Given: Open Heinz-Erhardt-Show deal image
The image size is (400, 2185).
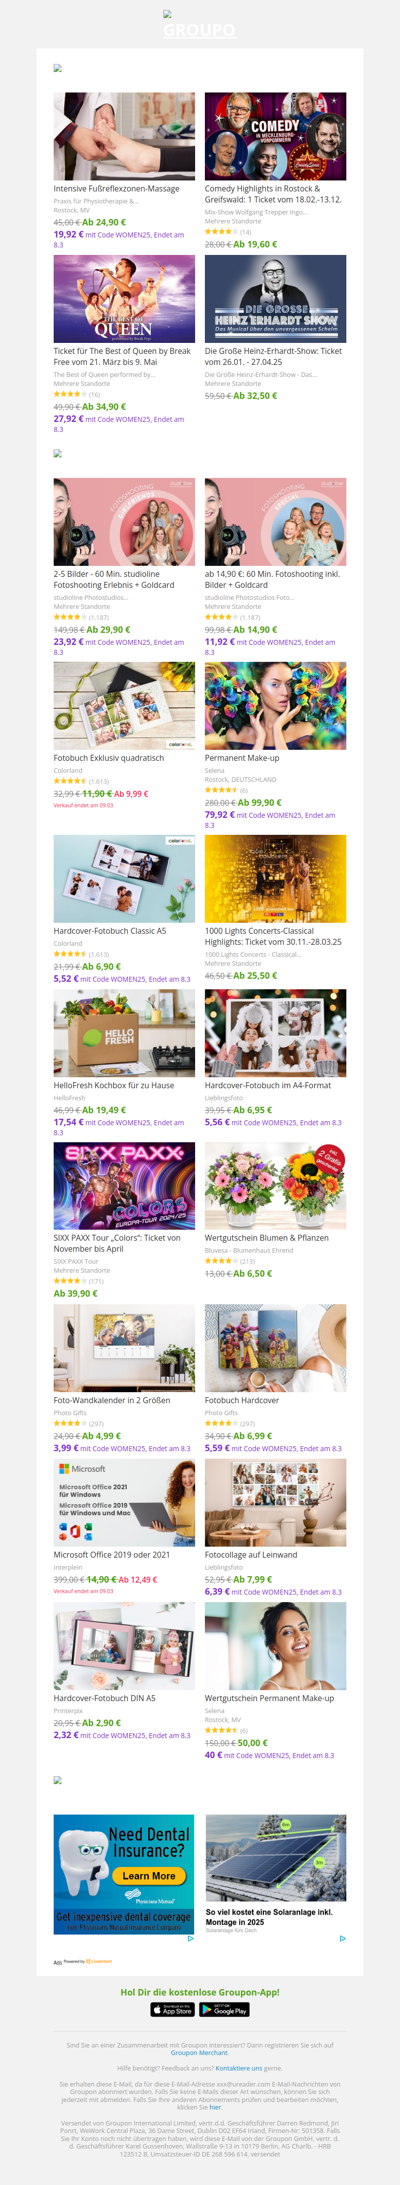Looking at the screenshot, I should (275, 299).
